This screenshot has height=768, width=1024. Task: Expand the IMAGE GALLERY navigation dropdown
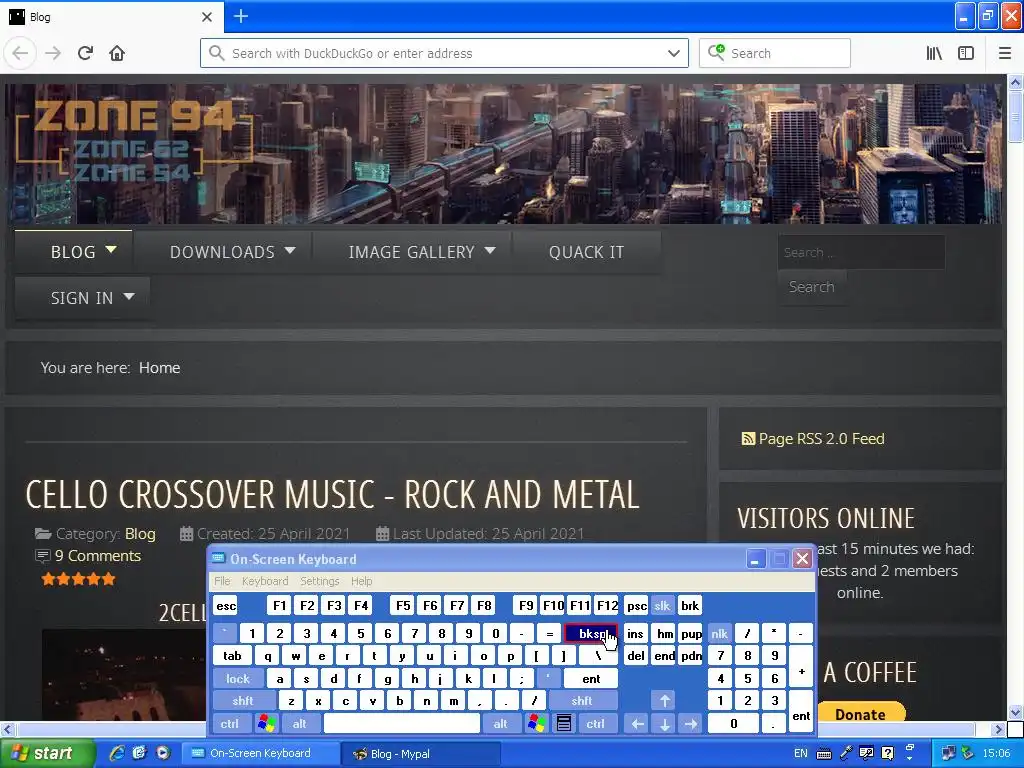(x=490, y=250)
